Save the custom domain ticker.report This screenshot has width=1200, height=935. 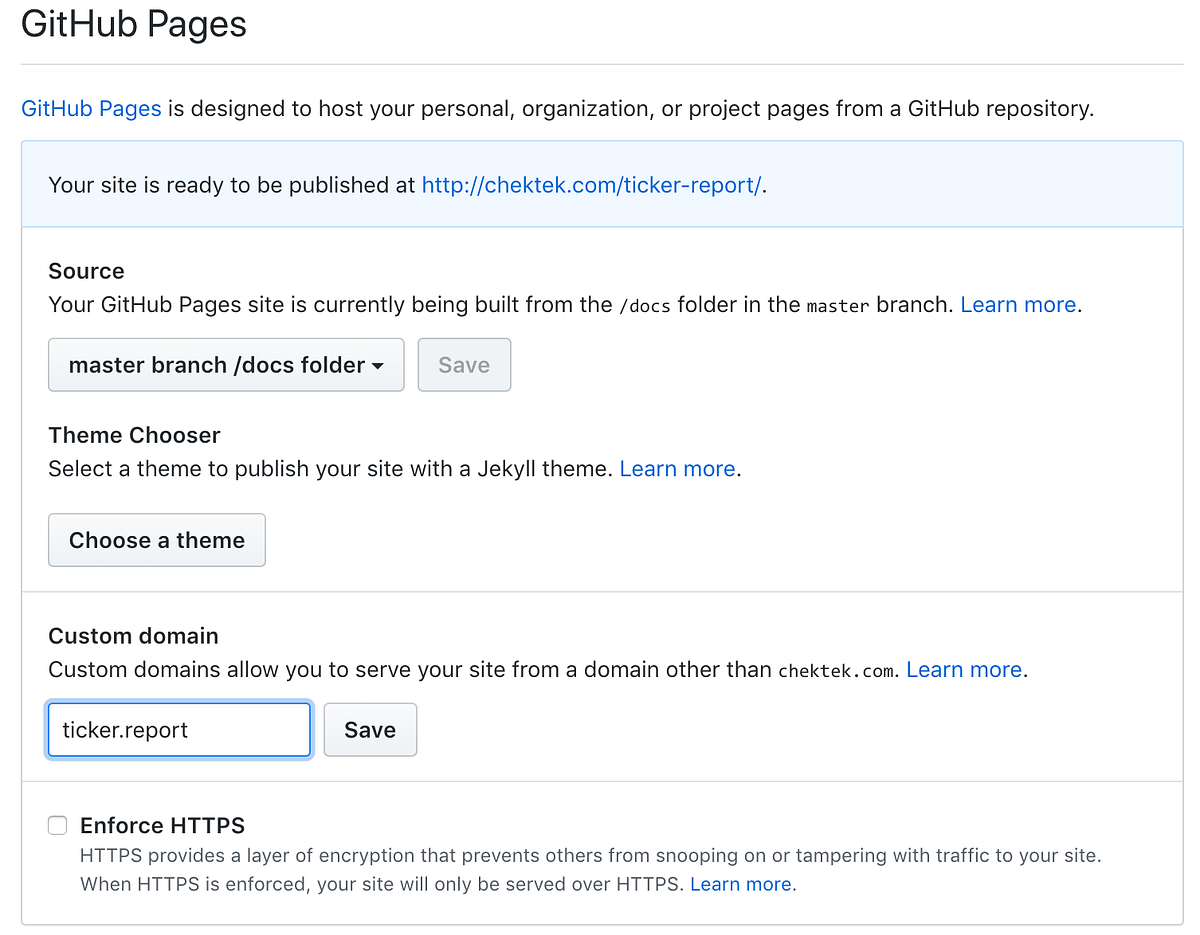(x=370, y=729)
